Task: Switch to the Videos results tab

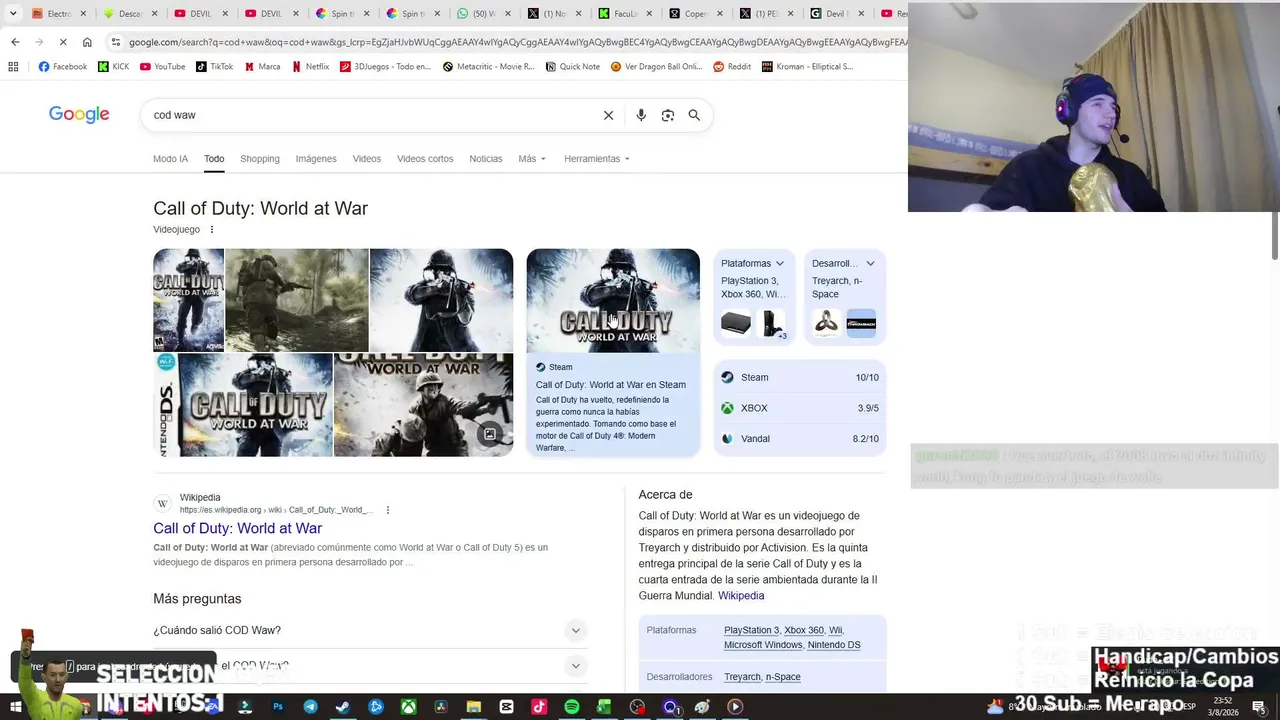Action: coord(367,159)
